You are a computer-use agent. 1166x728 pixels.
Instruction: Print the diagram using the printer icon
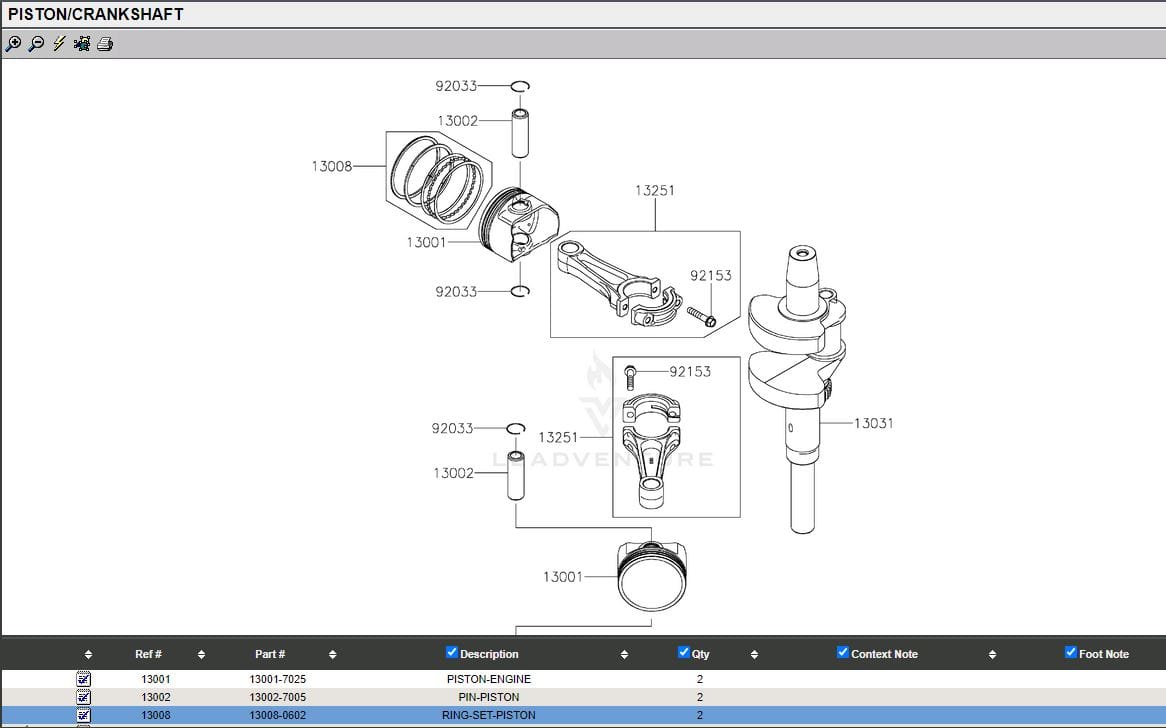point(105,43)
